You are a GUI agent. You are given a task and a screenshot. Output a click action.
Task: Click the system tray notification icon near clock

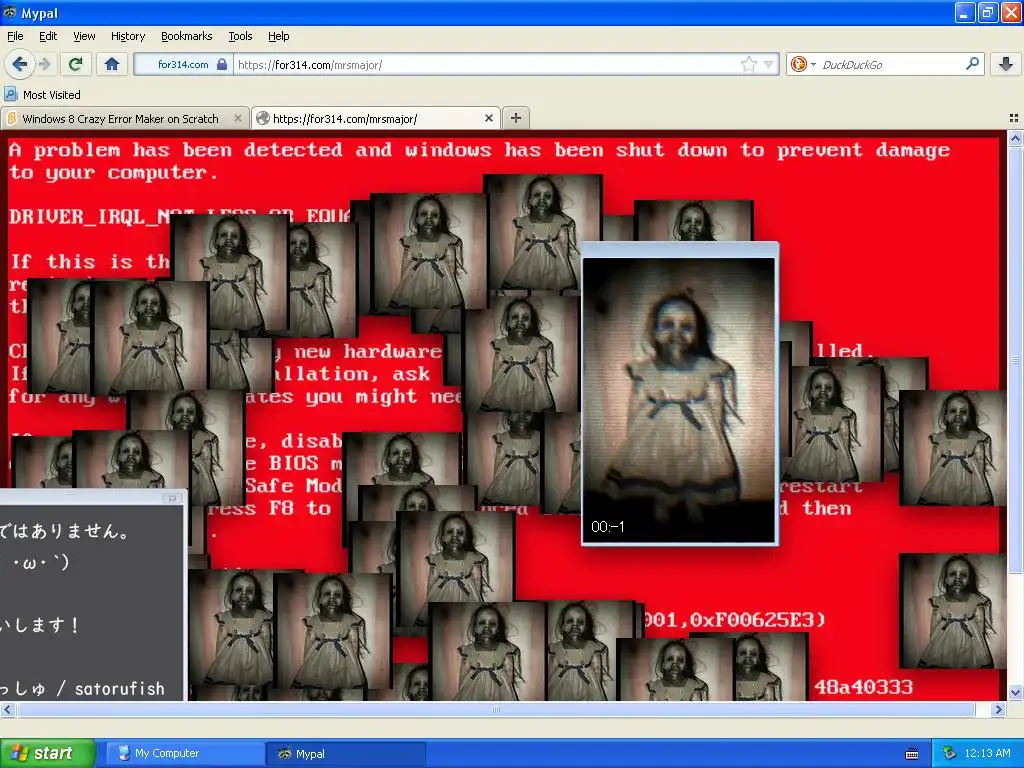[x=949, y=753]
